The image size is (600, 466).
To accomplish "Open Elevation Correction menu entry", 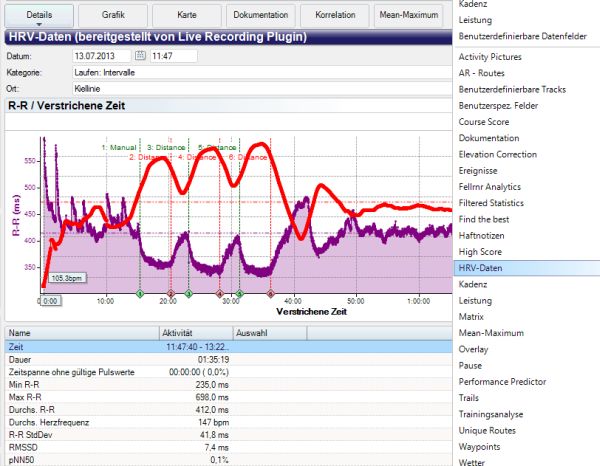I will tap(497, 154).
